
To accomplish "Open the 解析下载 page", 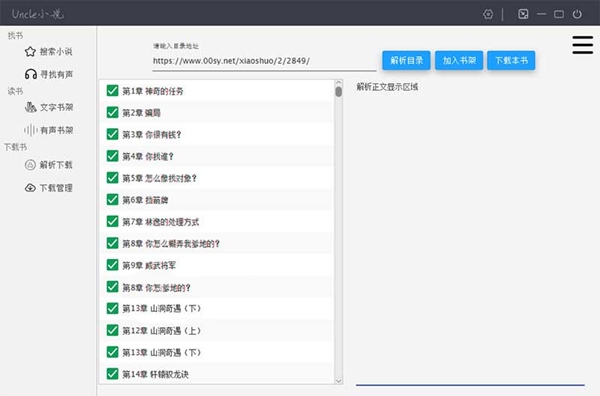I will coord(49,165).
